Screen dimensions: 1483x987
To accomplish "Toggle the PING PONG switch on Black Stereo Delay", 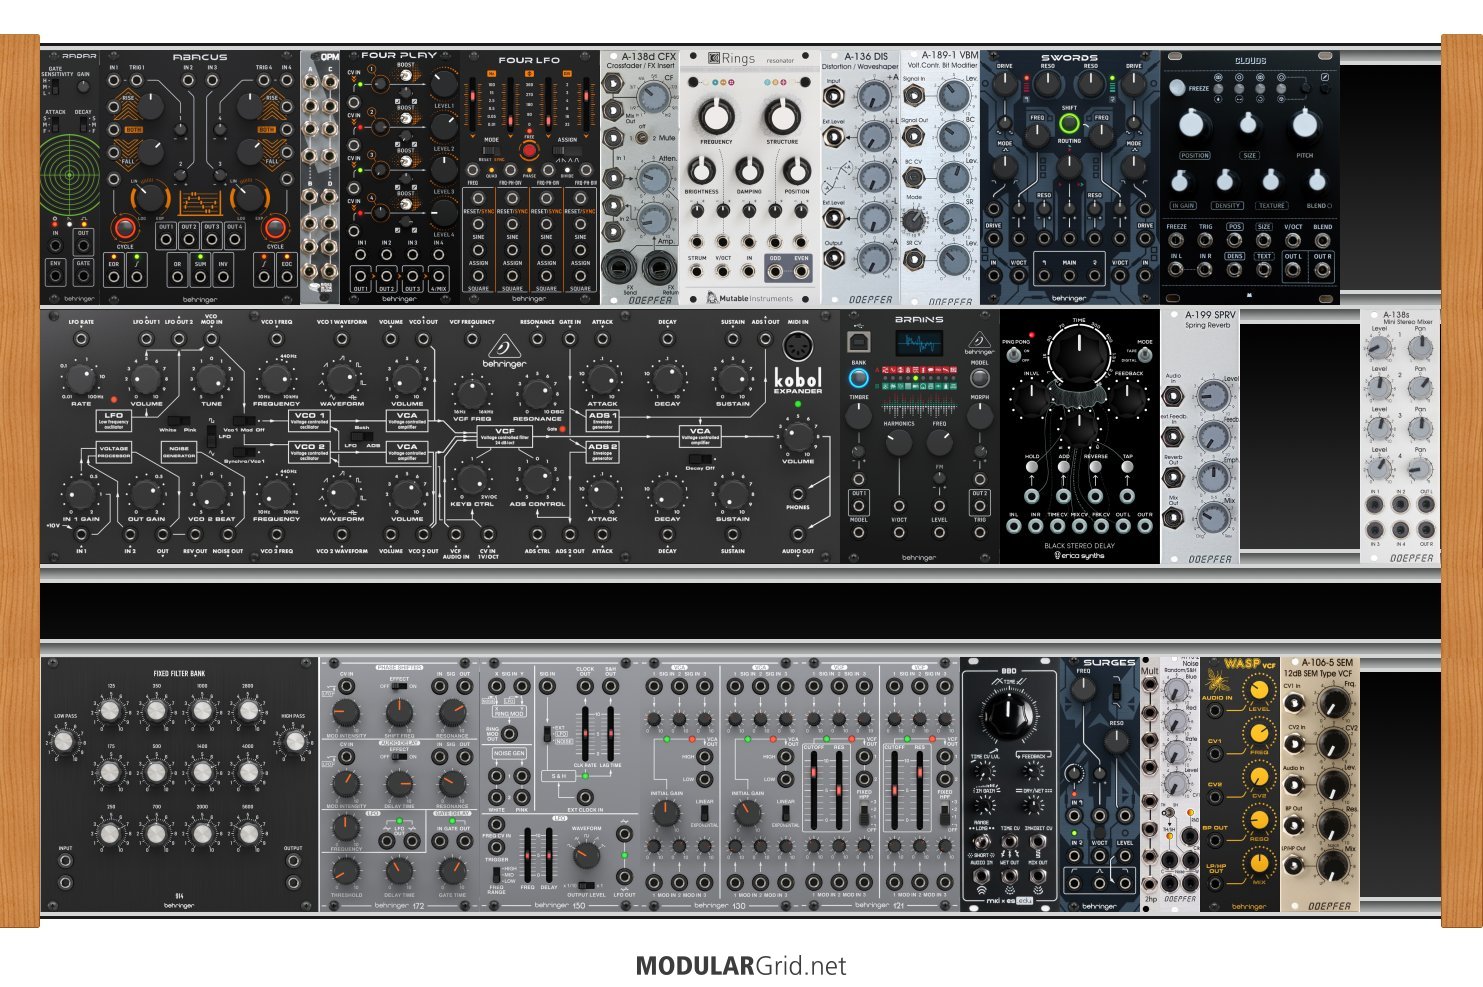I will 1015,355.
